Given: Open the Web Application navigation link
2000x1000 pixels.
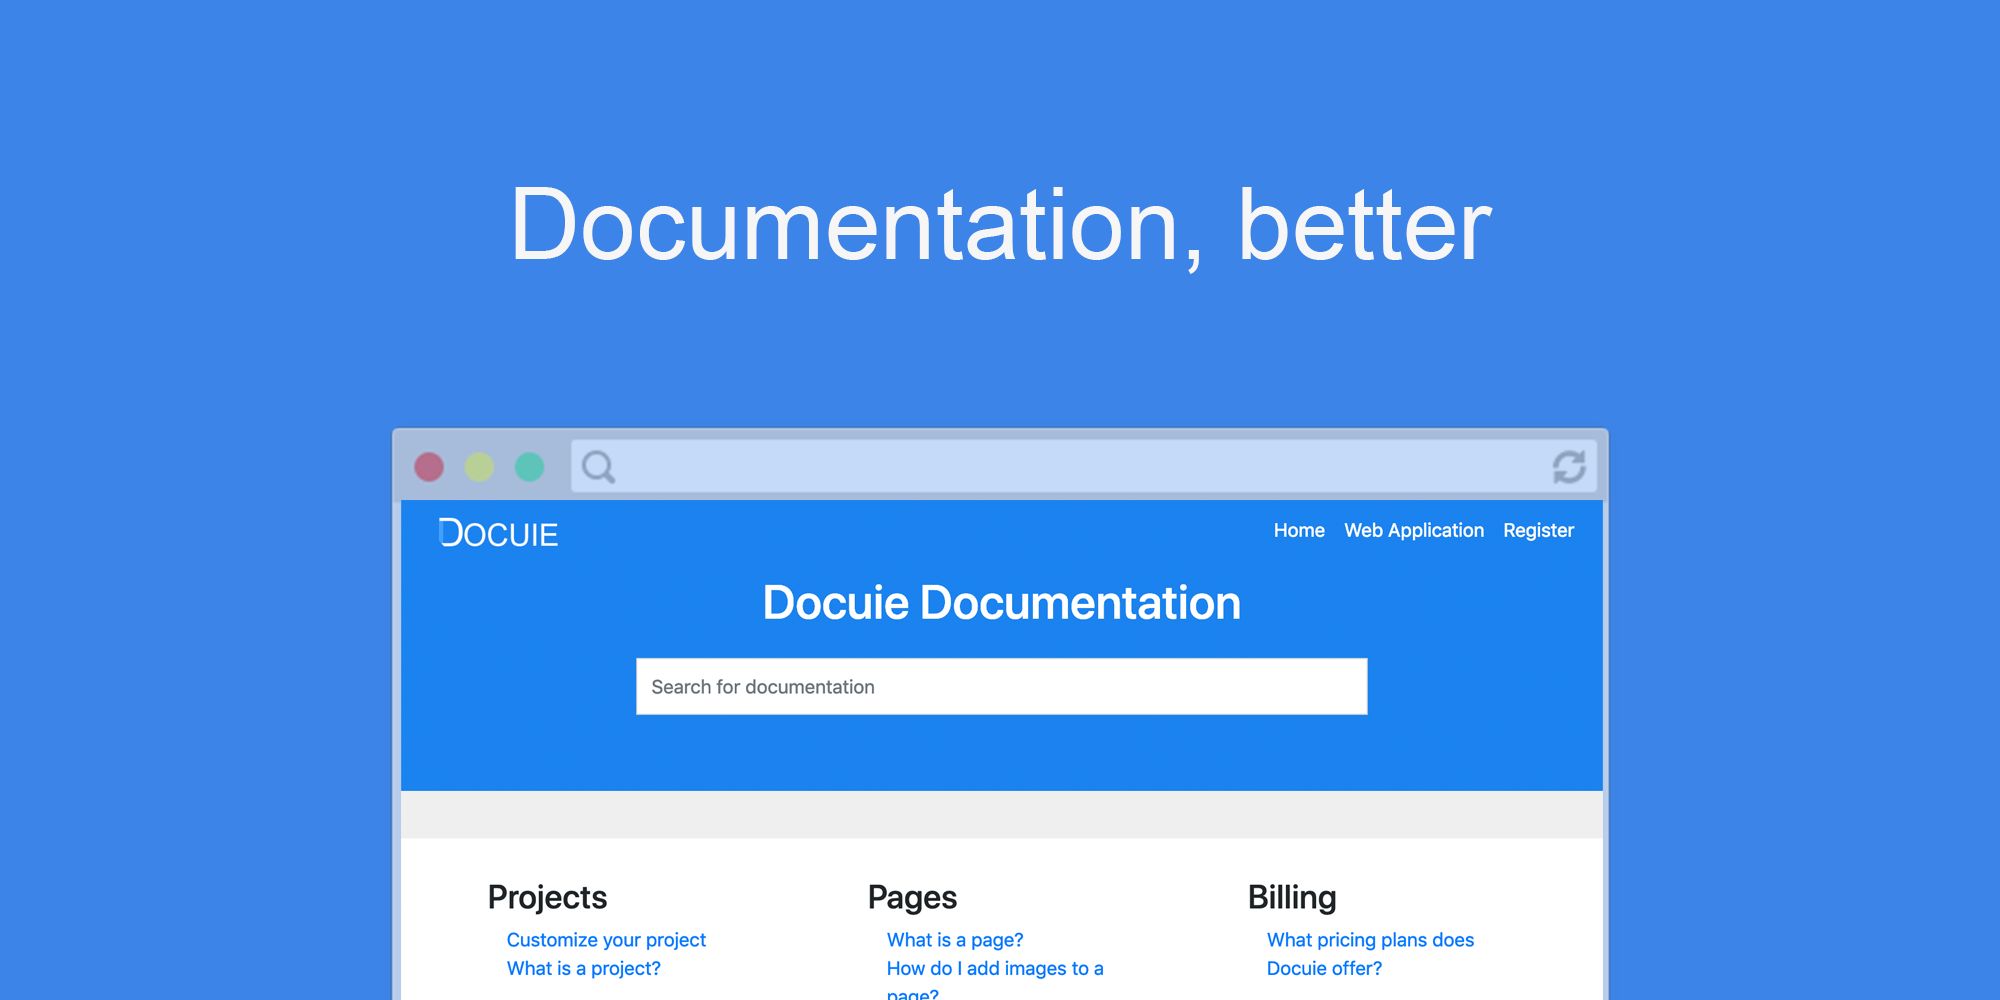Looking at the screenshot, I should [1414, 531].
